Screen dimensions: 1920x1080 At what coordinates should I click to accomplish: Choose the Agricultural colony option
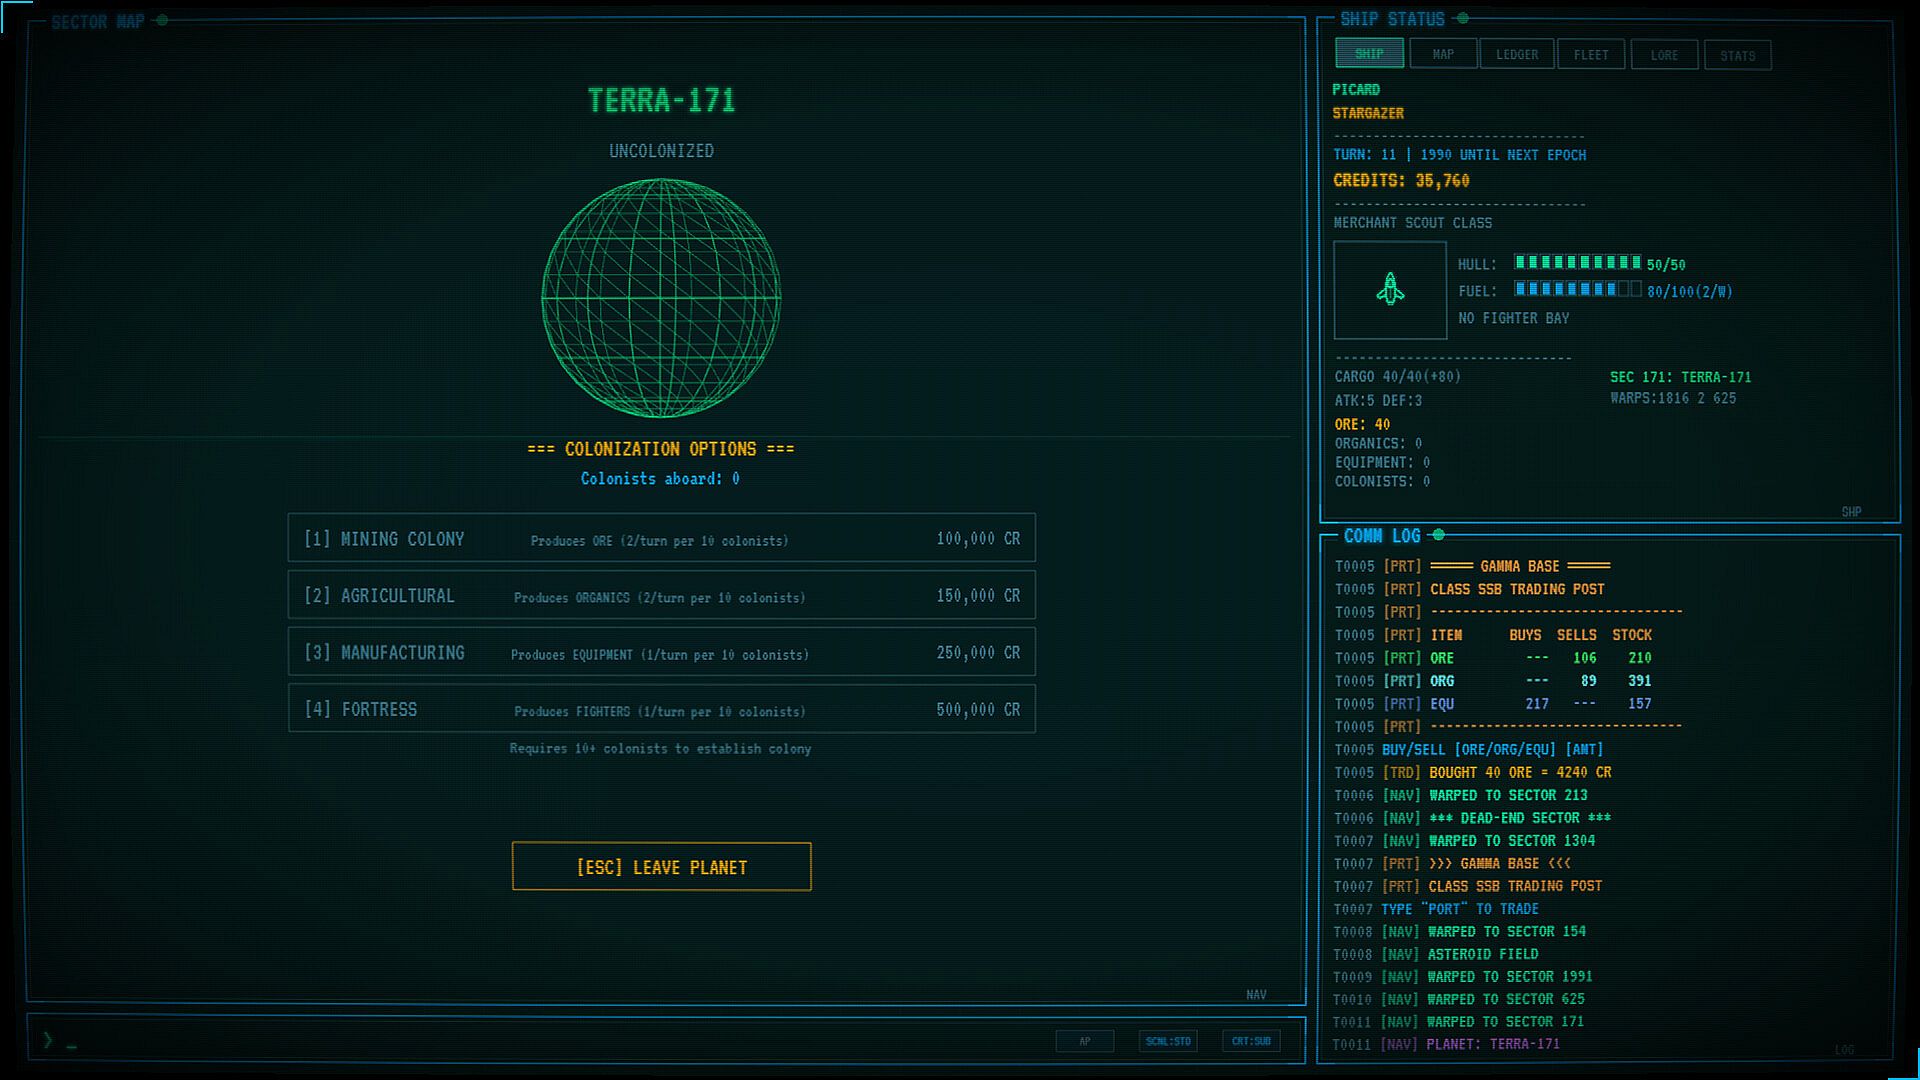(x=661, y=596)
